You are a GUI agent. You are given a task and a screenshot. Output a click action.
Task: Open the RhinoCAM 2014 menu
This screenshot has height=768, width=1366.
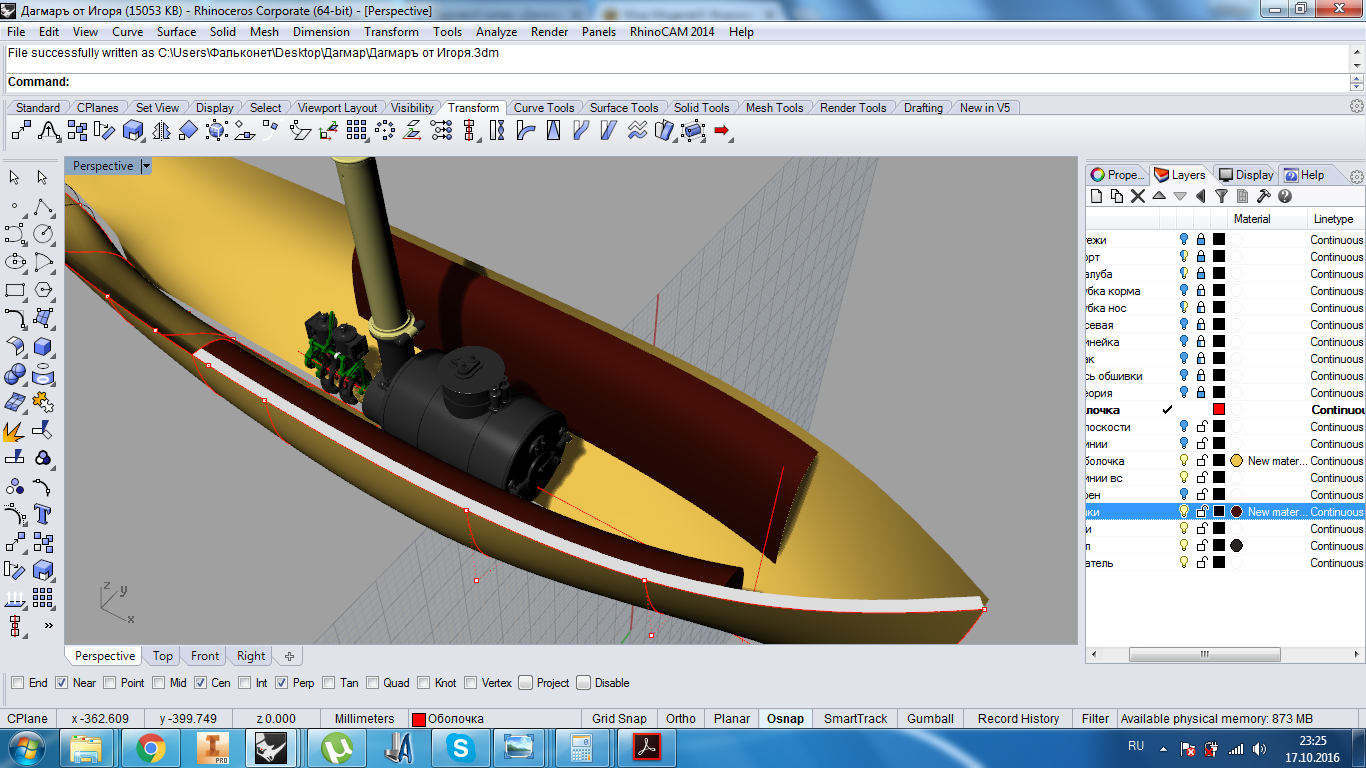[672, 32]
